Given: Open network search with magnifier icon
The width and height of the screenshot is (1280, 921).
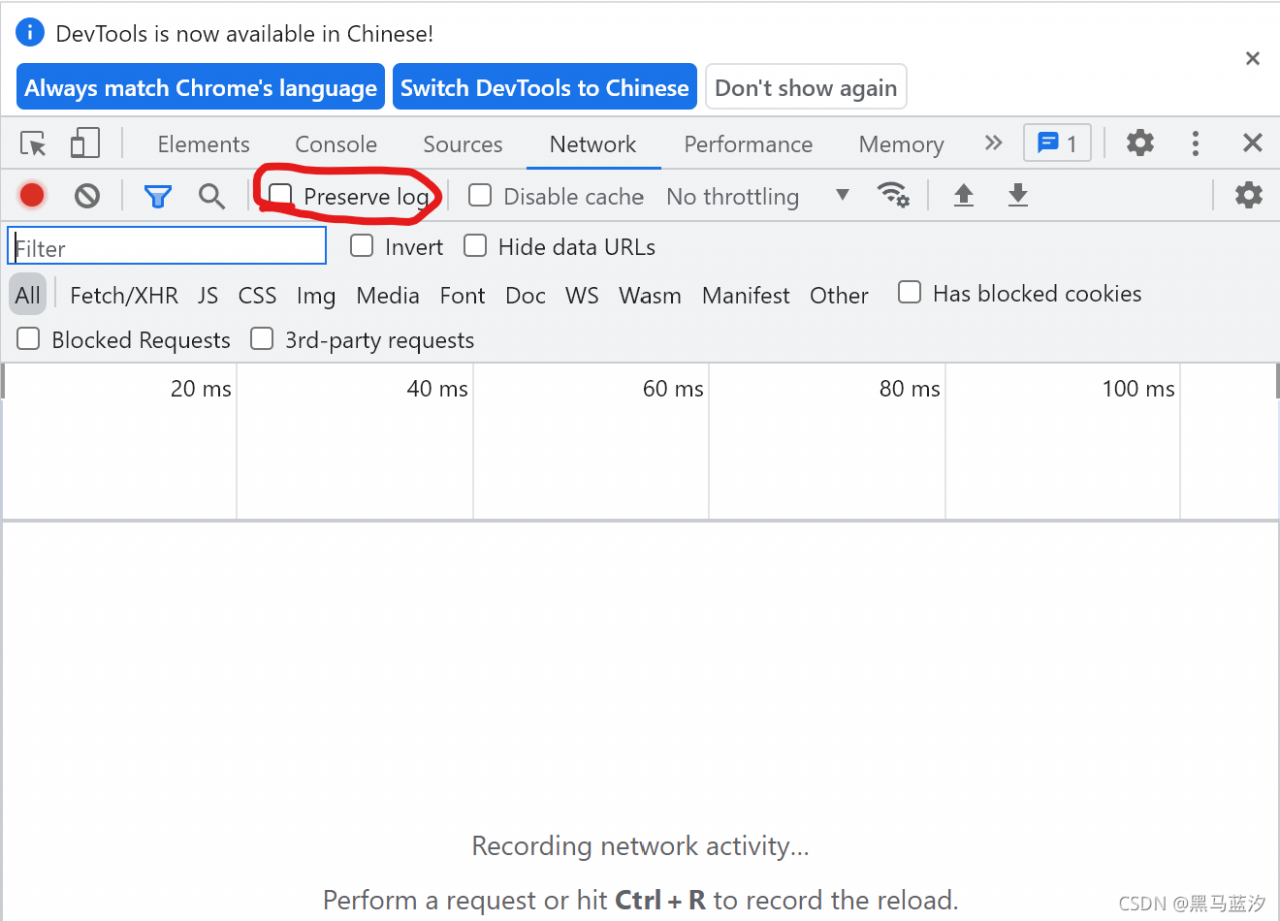Looking at the screenshot, I should [211, 196].
